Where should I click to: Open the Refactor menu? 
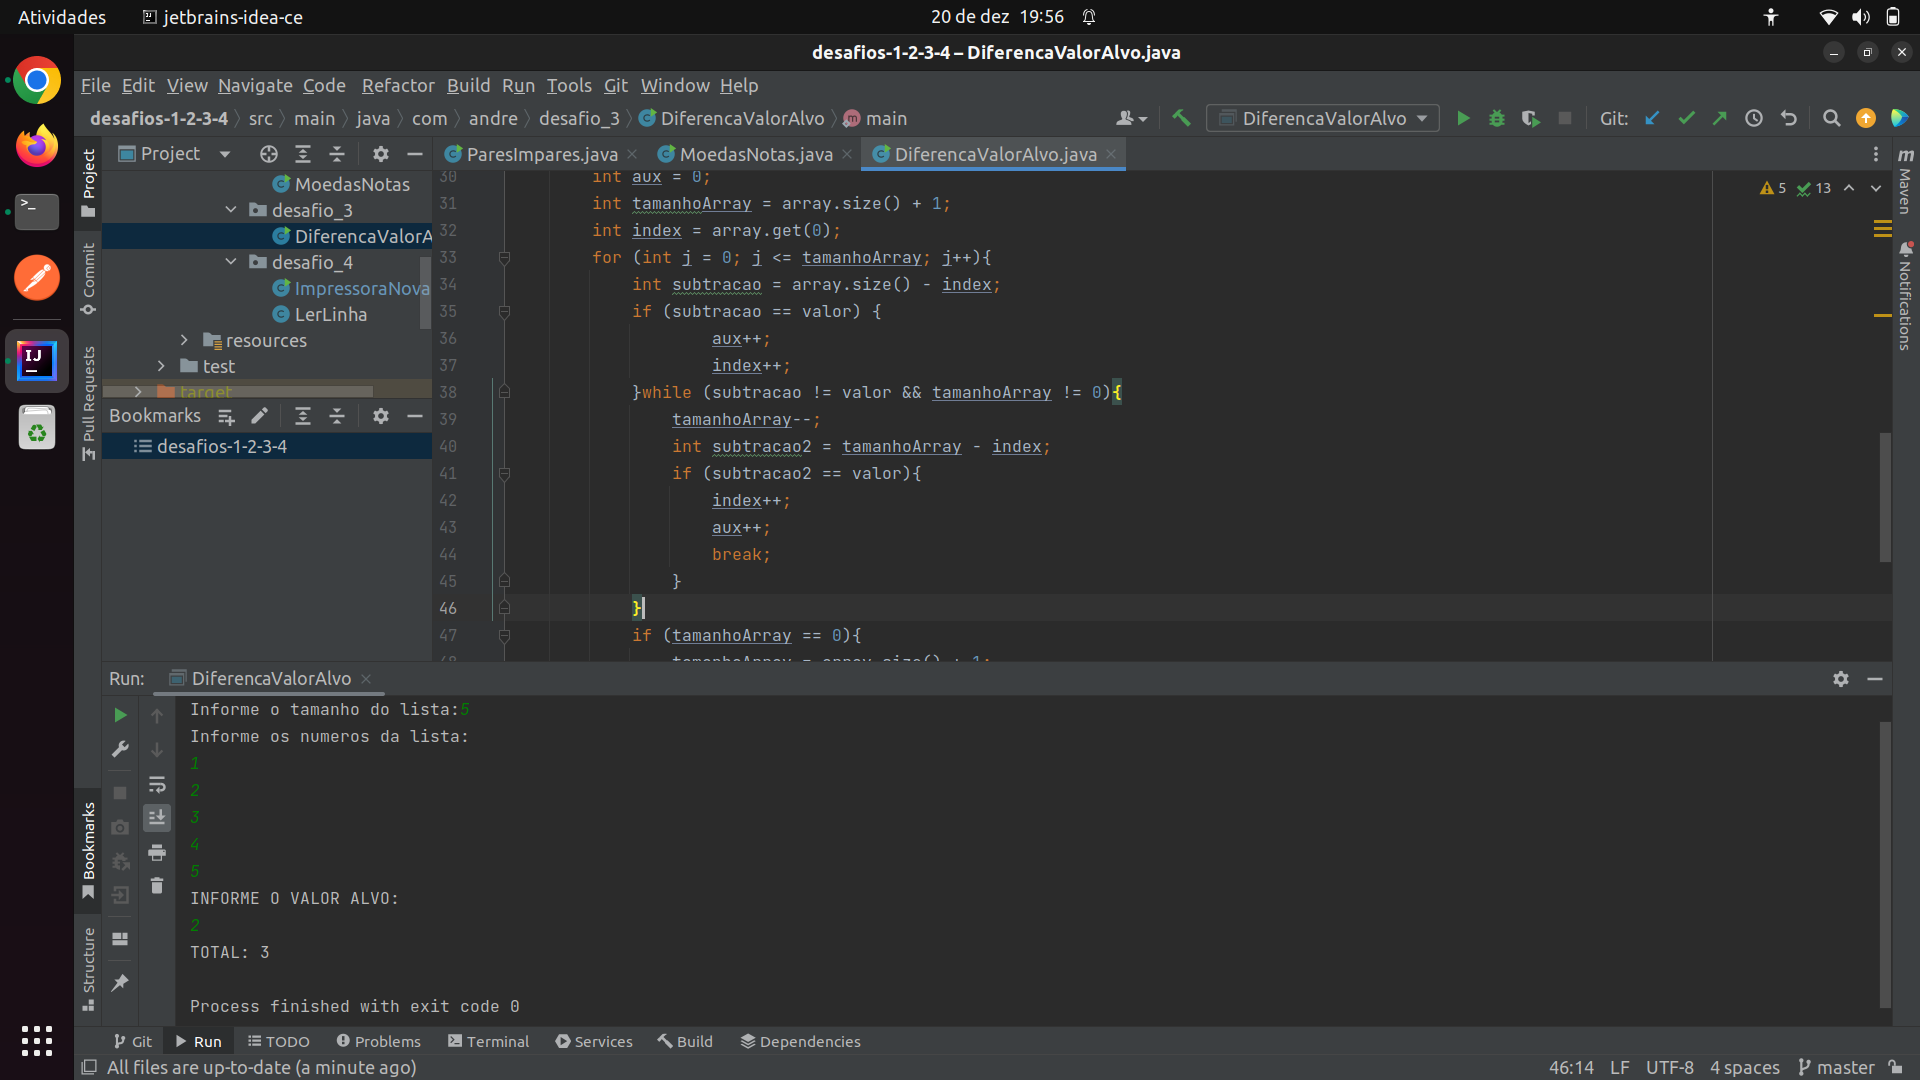(398, 86)
